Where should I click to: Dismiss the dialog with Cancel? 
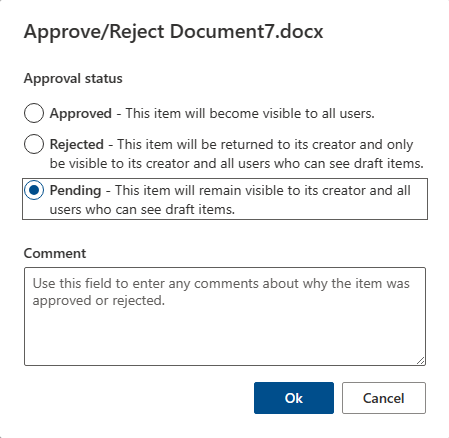(384, 398)
